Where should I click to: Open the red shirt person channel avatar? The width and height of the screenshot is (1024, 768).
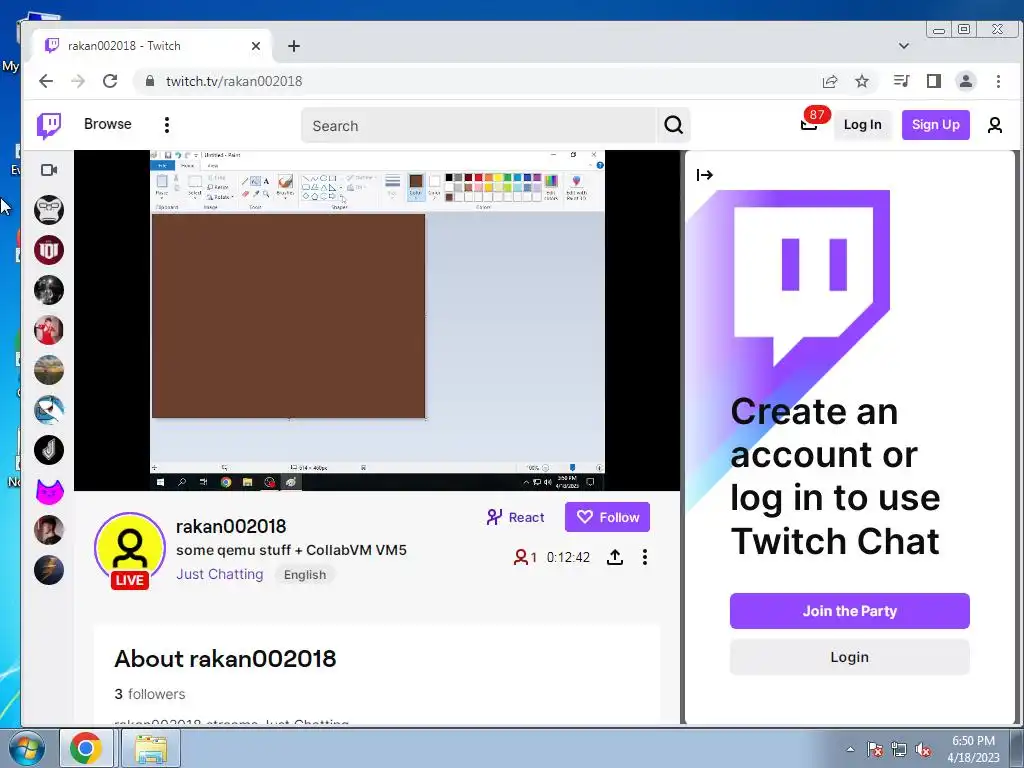coord(49,330)
